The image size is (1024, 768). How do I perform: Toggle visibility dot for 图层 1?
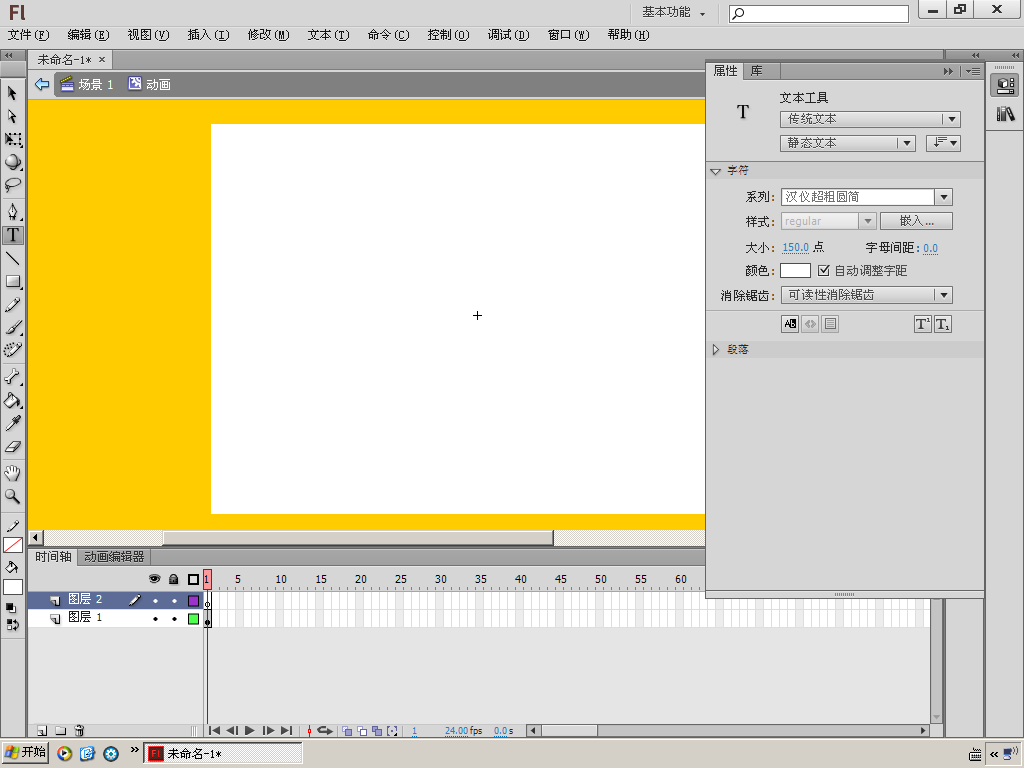pyautogui.click(x=155, y=618)
